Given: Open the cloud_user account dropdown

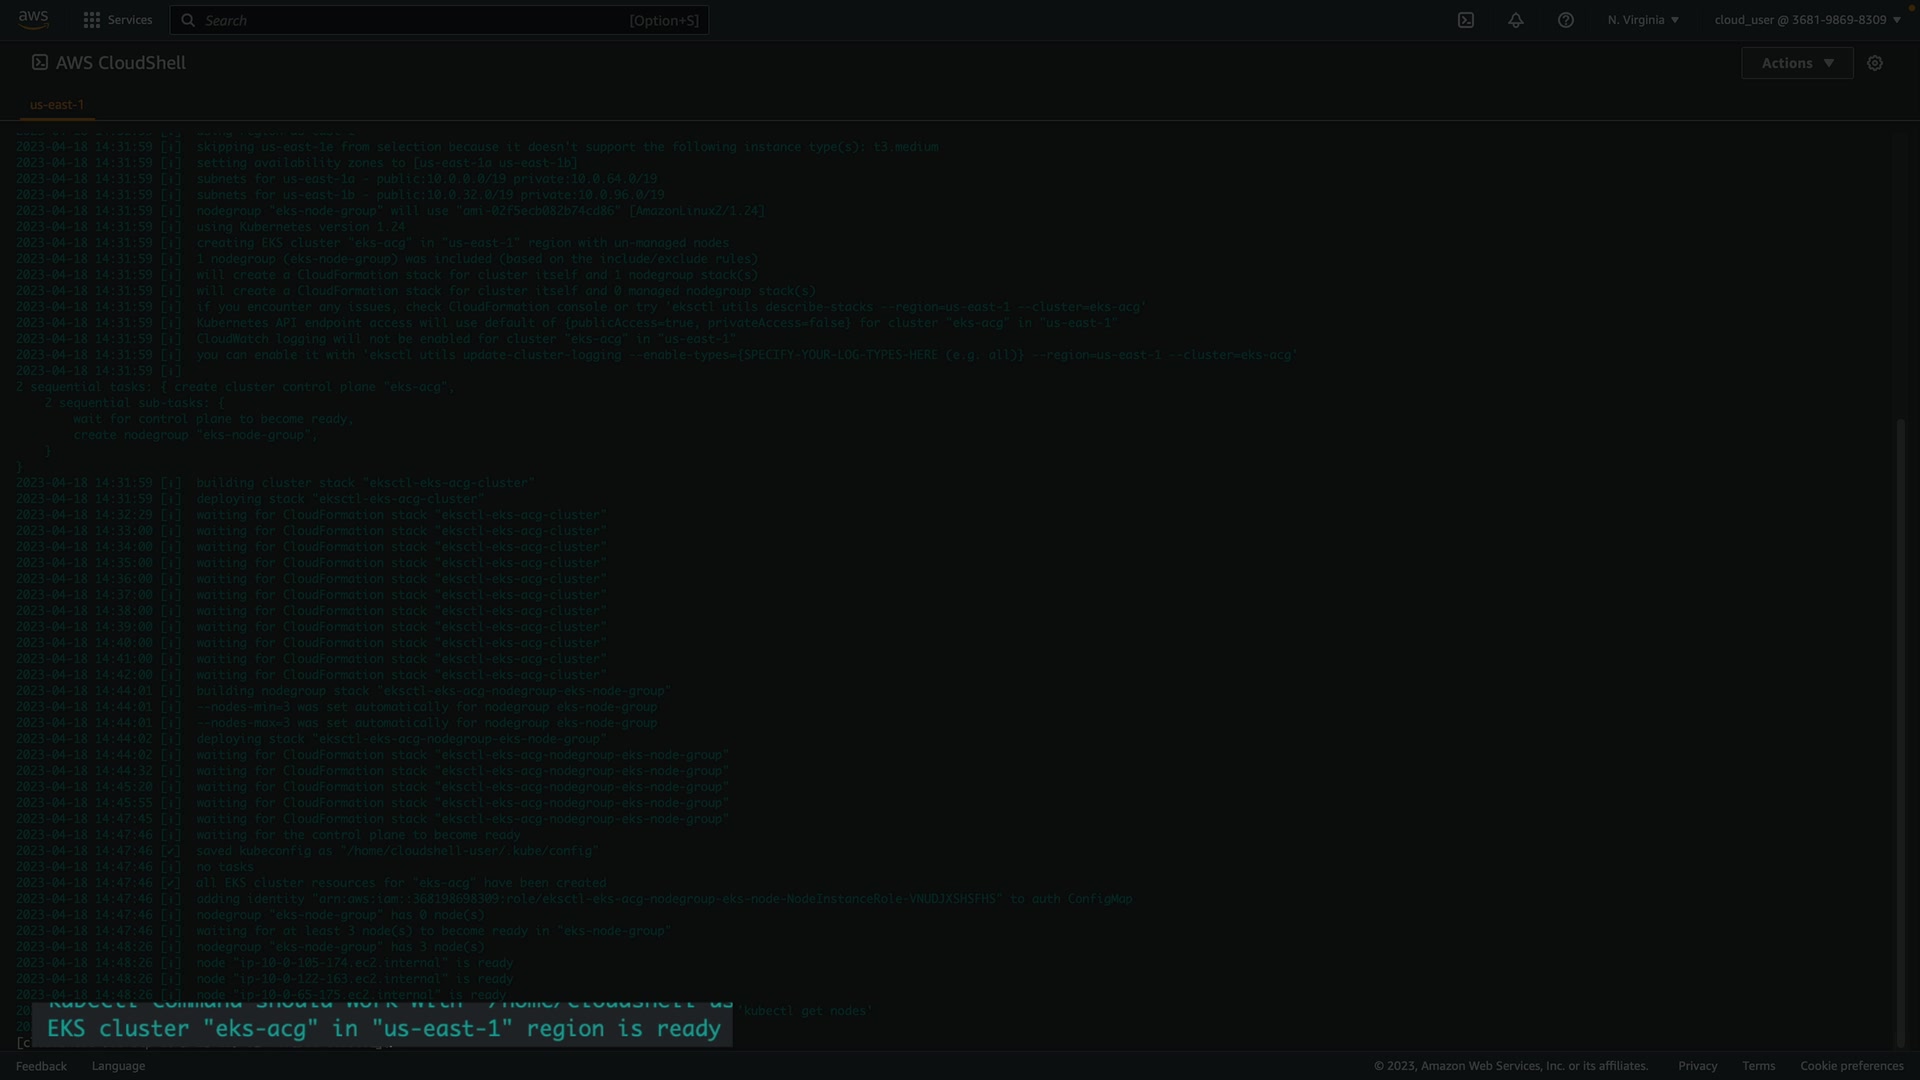Looking at the screenshot, I should (x=1807, y=20).
